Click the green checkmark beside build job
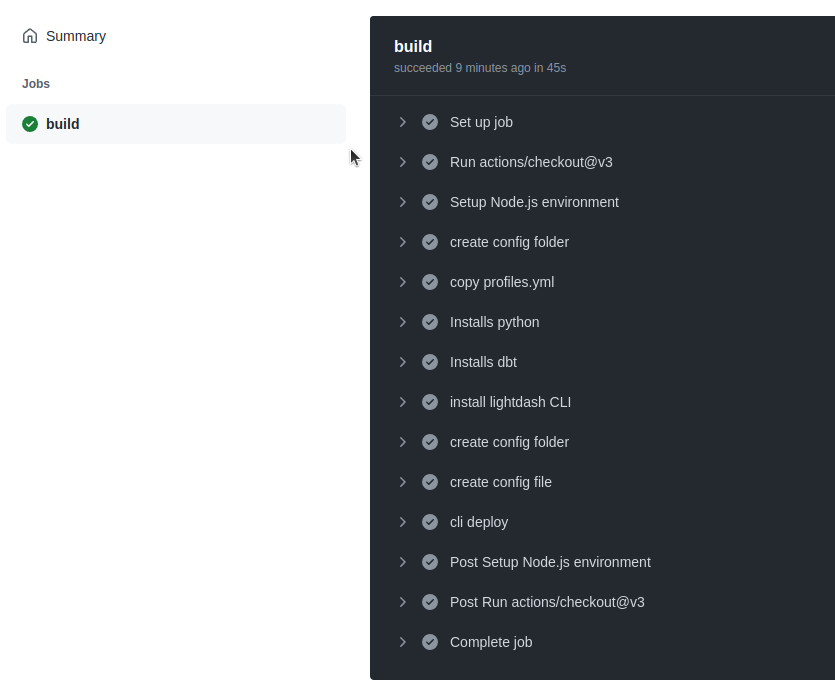The width and height of the screenshot is (835, 685). [29, 124]
